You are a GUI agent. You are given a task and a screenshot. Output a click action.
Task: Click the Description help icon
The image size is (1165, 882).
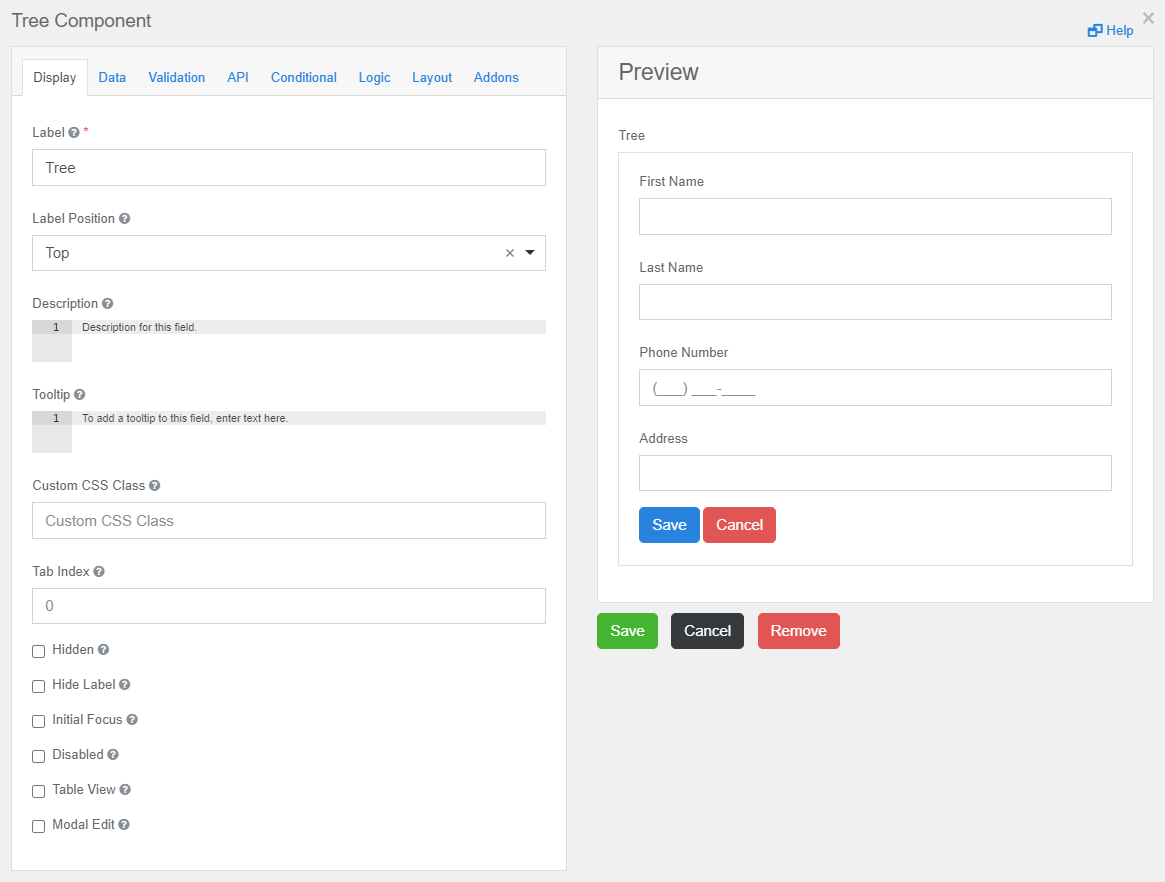click(x=108, y=303)
